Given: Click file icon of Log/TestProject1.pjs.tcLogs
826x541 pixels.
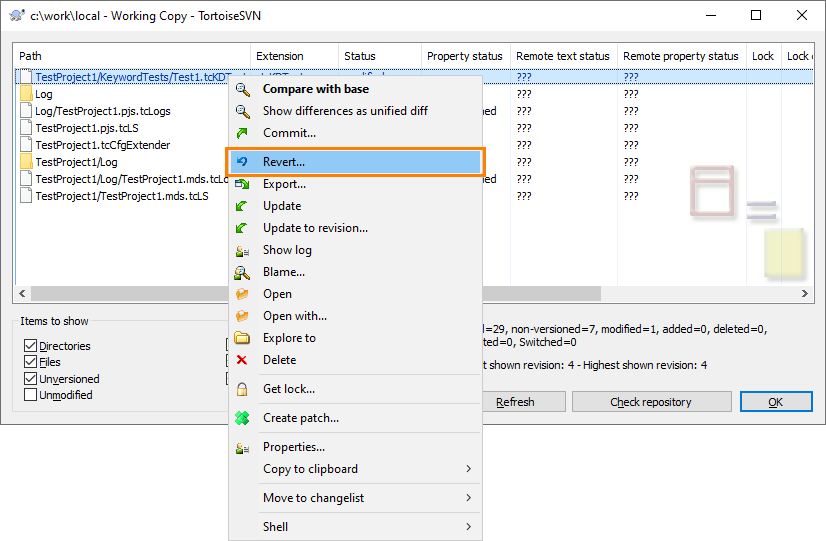Looking at the screenshot, I should [x=26, y=111].
